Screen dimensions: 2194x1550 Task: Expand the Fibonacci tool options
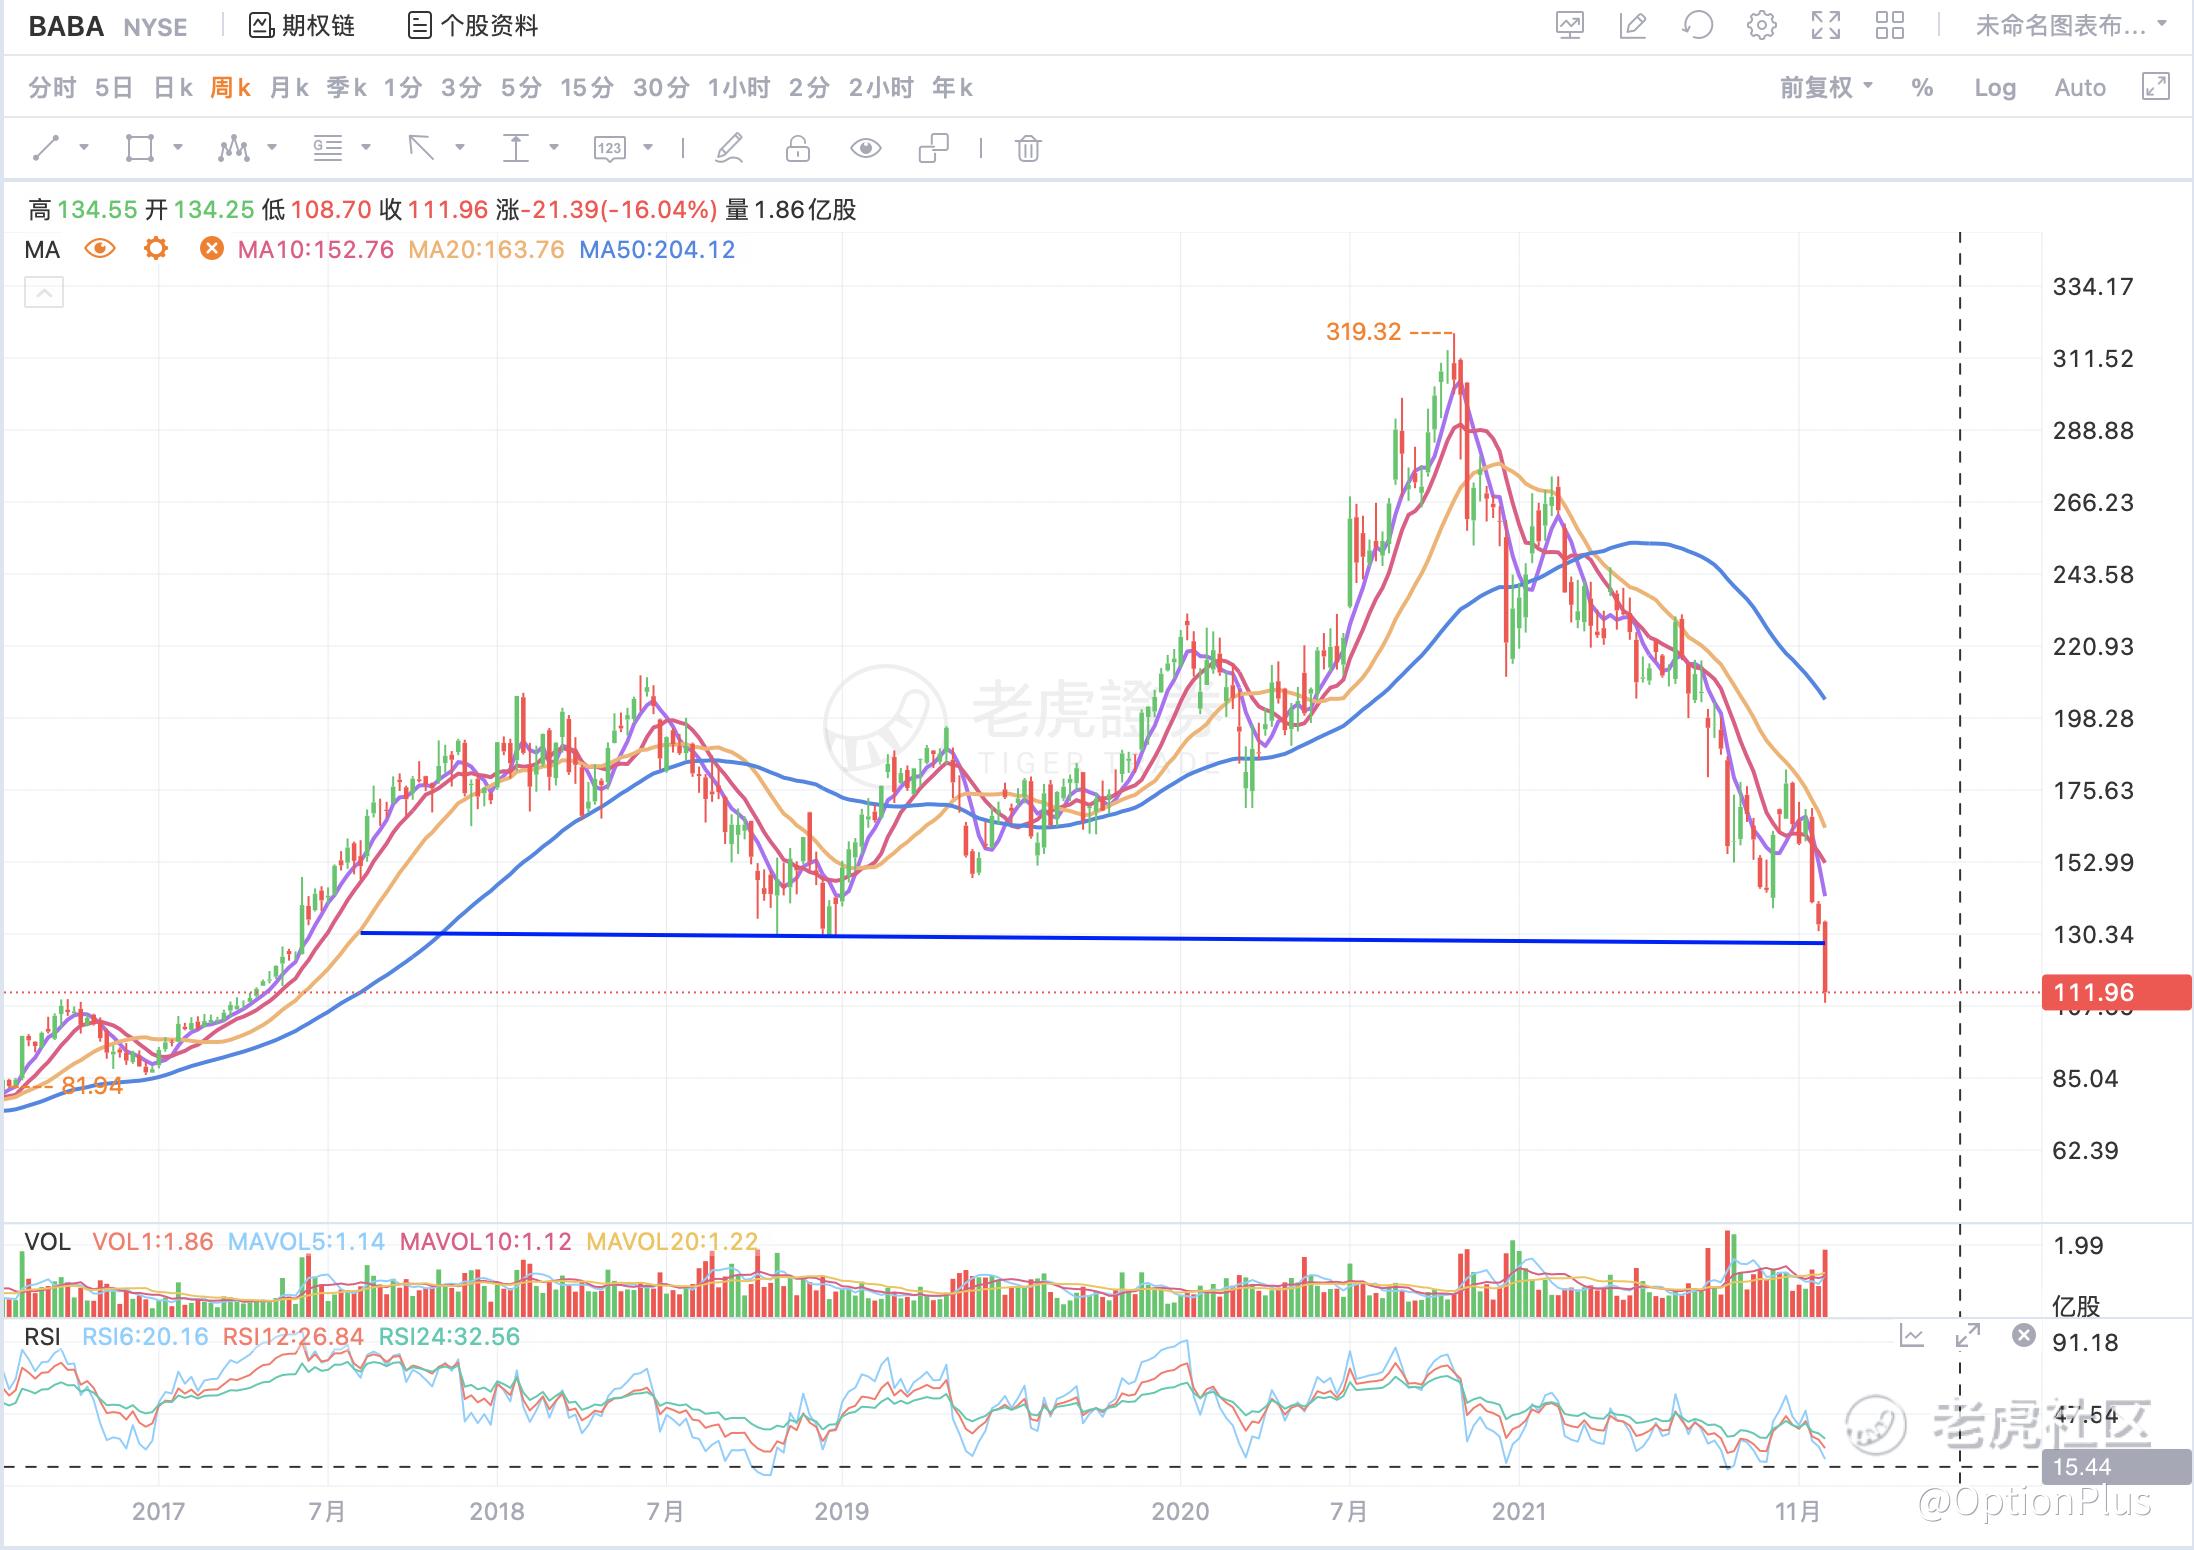coord(366,147)
